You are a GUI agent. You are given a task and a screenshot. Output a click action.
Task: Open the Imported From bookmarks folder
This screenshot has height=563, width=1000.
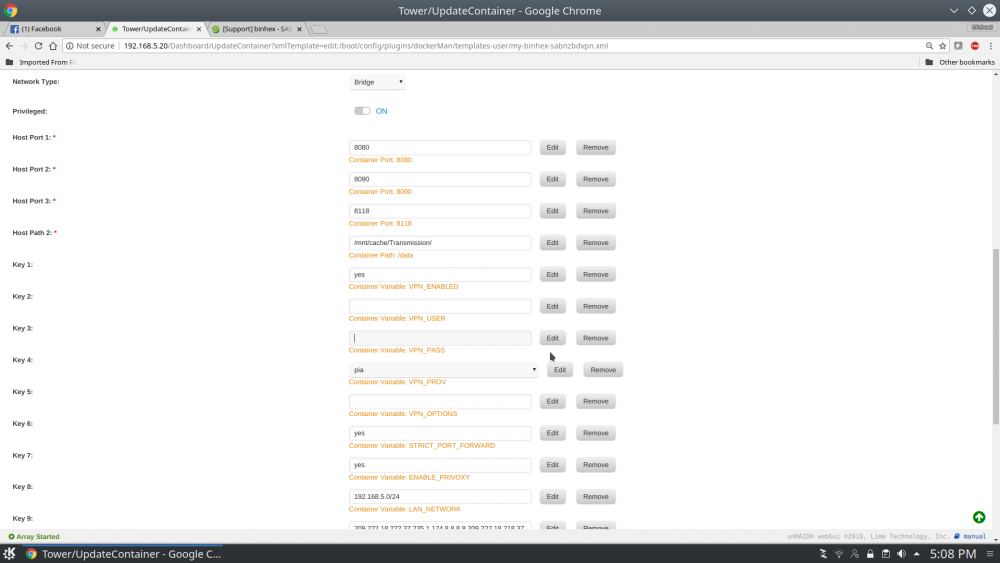click(x=41, y=62)
